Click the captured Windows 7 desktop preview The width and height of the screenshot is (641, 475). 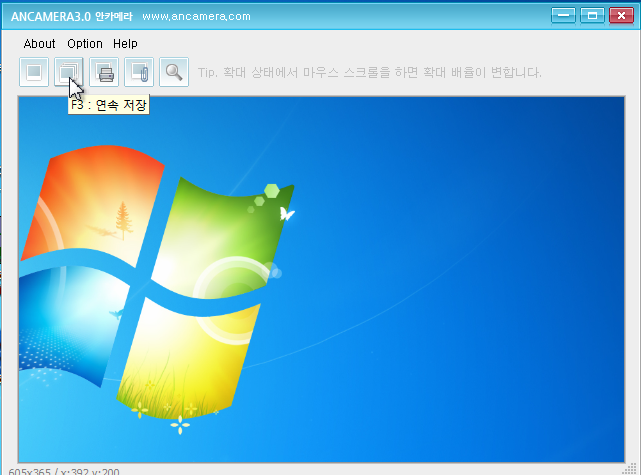pos(321,280)
